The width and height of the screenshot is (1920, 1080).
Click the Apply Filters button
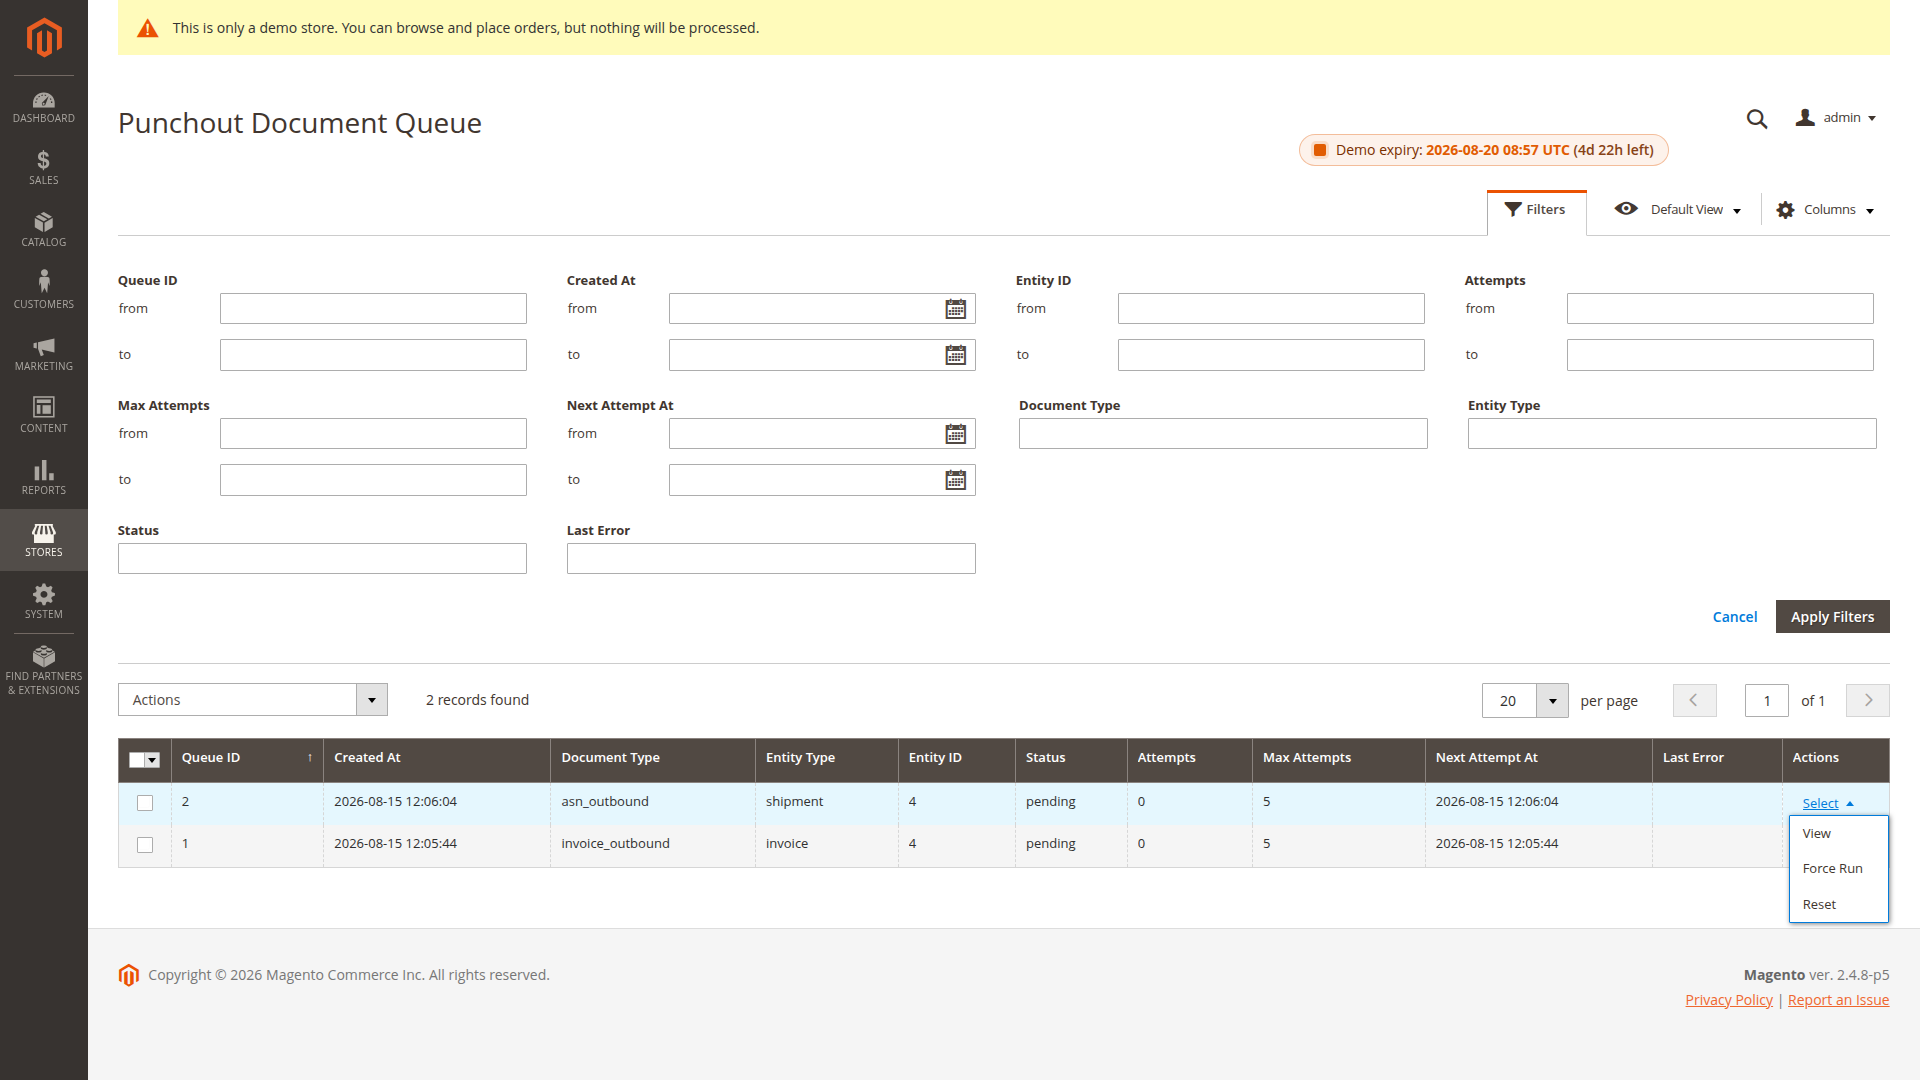pyautogui.click(x=1832, y=617)
